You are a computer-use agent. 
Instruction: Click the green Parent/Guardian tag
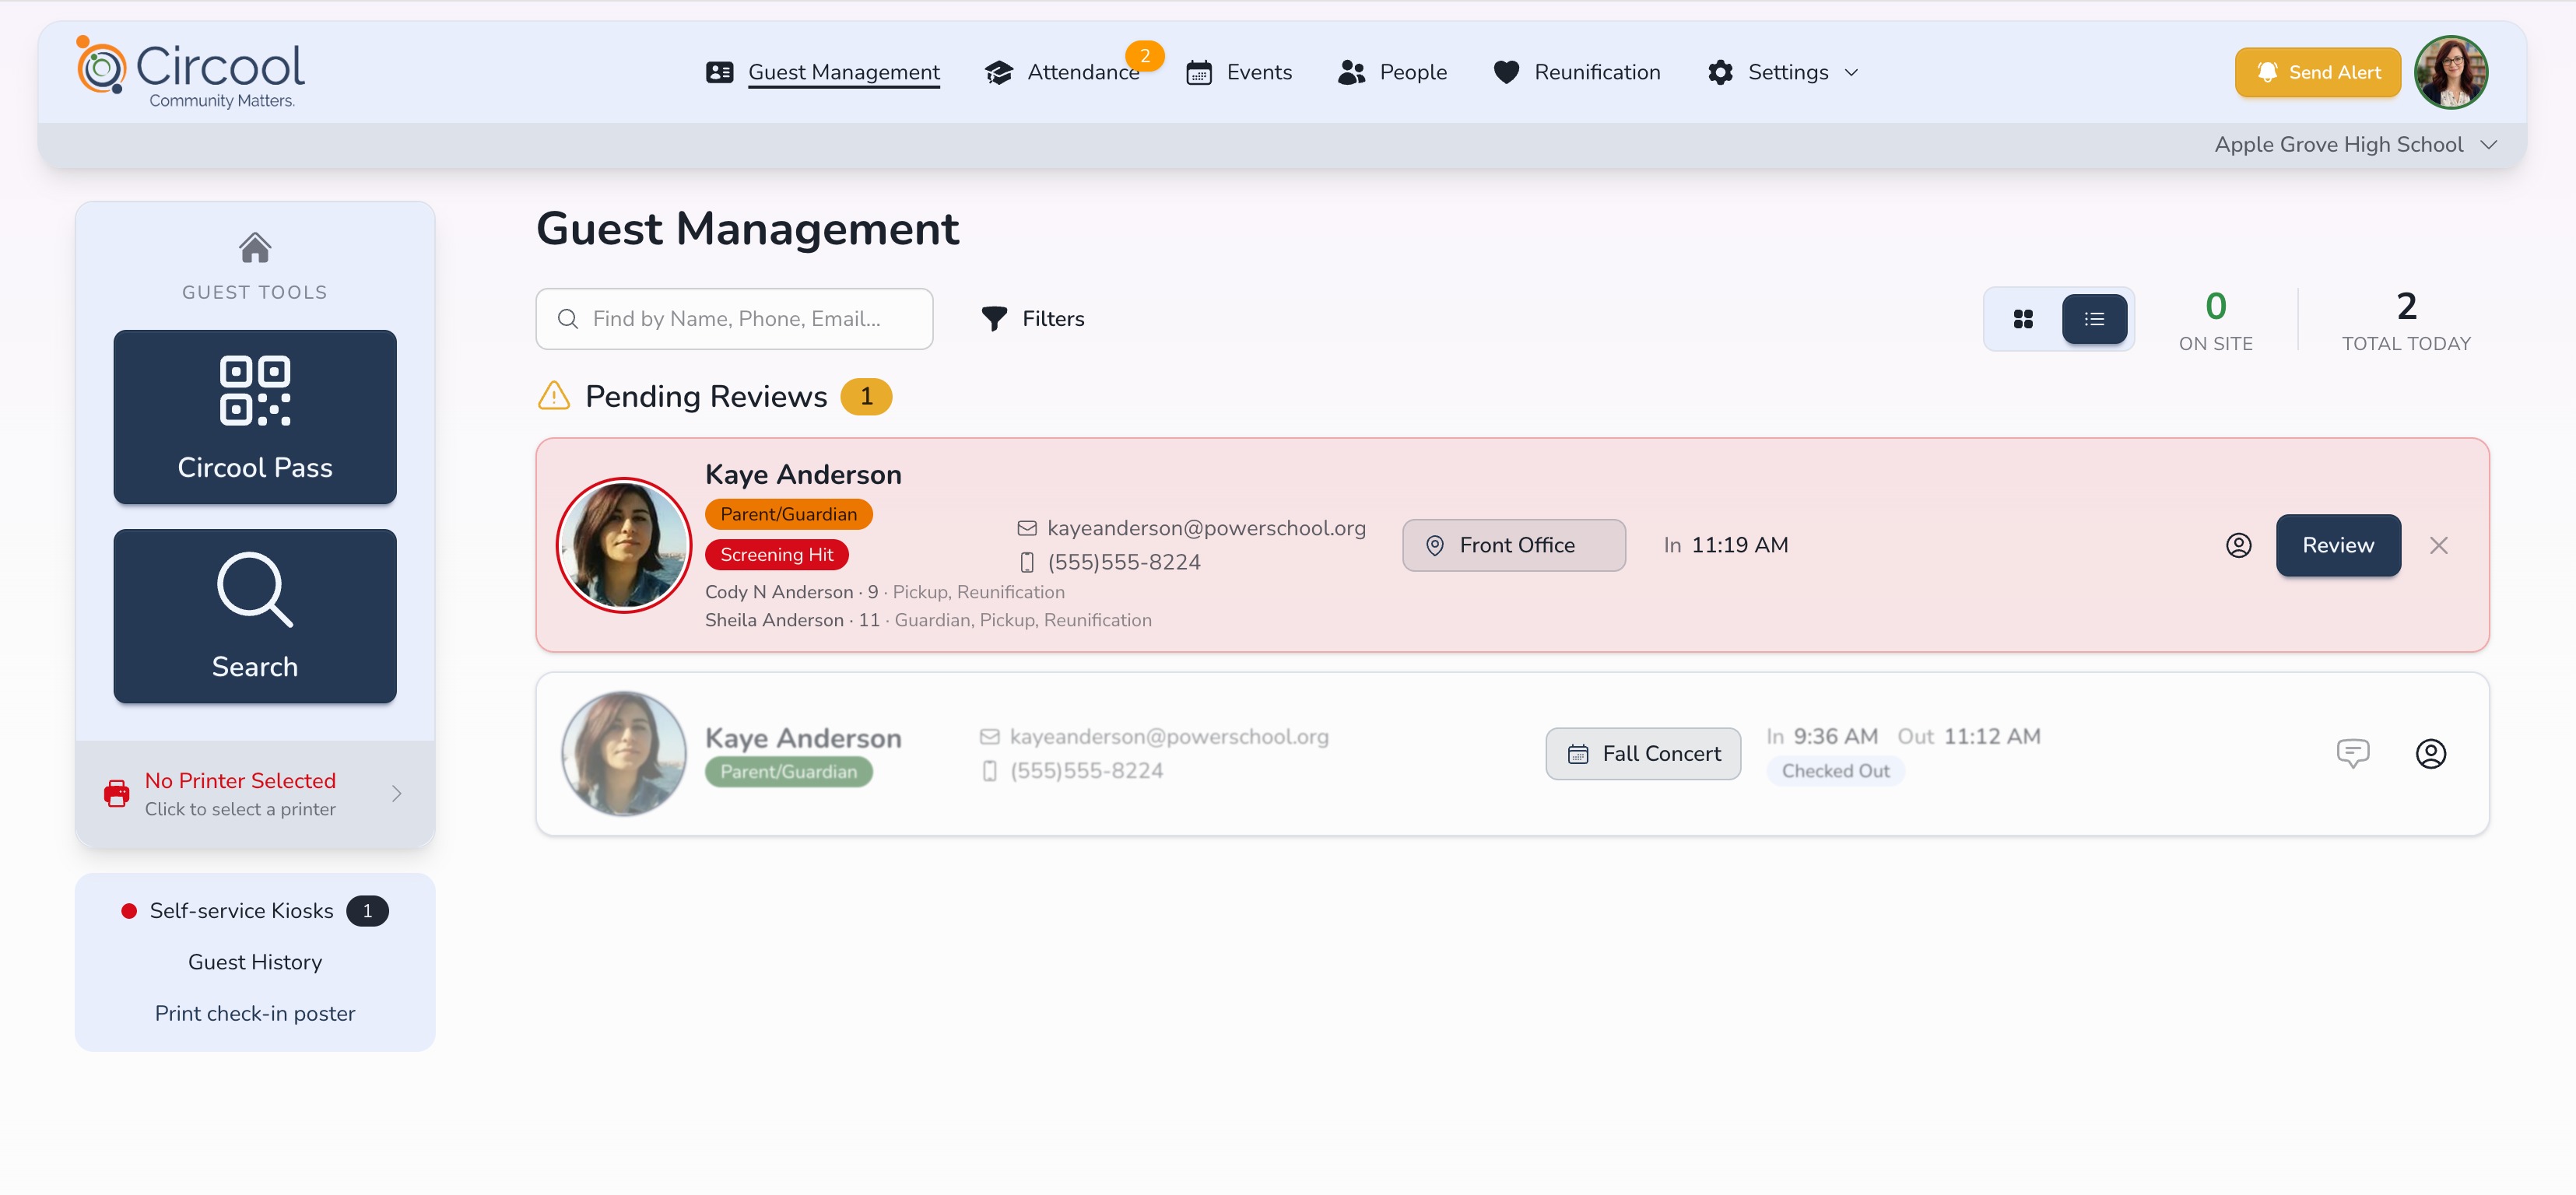point(788,771)
